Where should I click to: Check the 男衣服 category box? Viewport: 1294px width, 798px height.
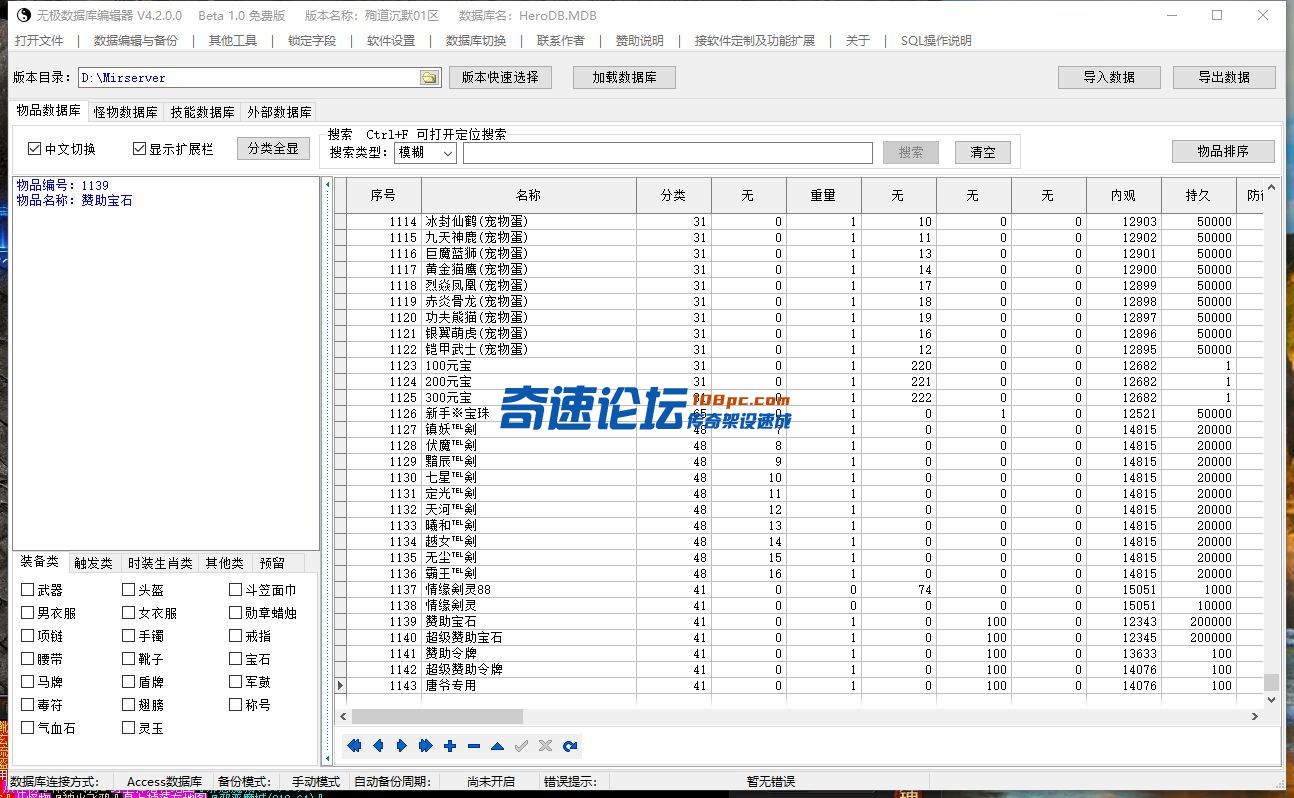click(x=28, y=613)
